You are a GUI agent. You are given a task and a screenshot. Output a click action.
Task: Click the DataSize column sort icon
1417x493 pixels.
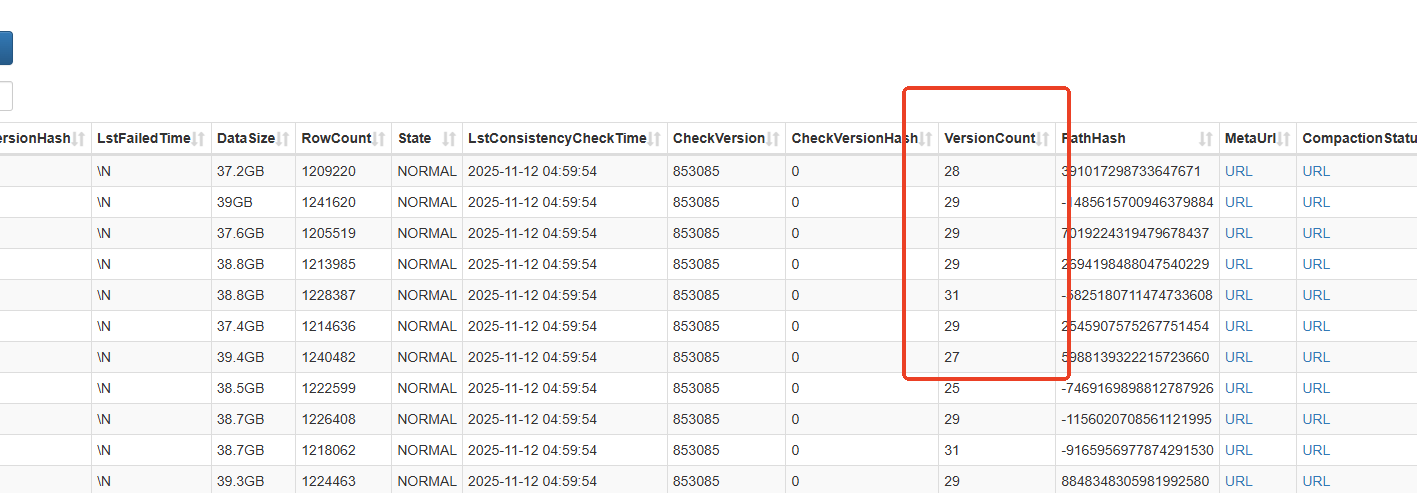coord(284,139)
